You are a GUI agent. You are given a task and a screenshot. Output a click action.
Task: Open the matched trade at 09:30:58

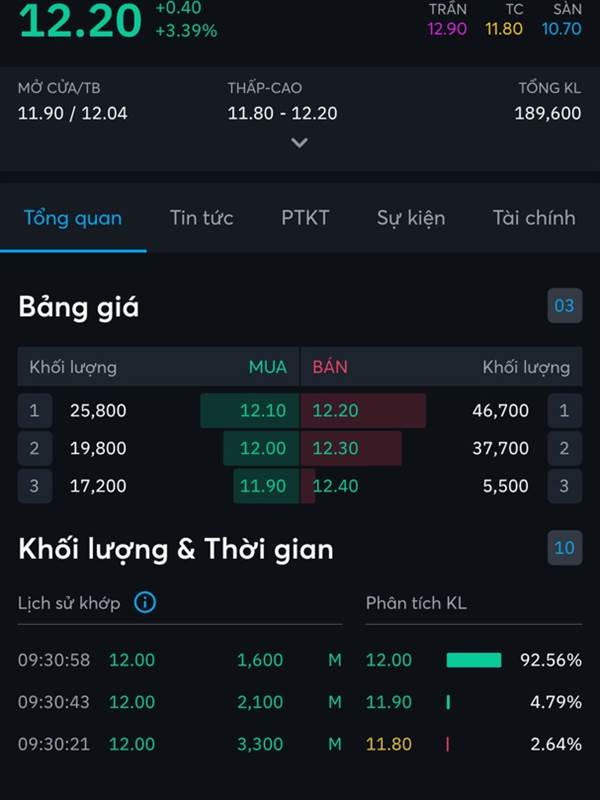tap(180, 660)
